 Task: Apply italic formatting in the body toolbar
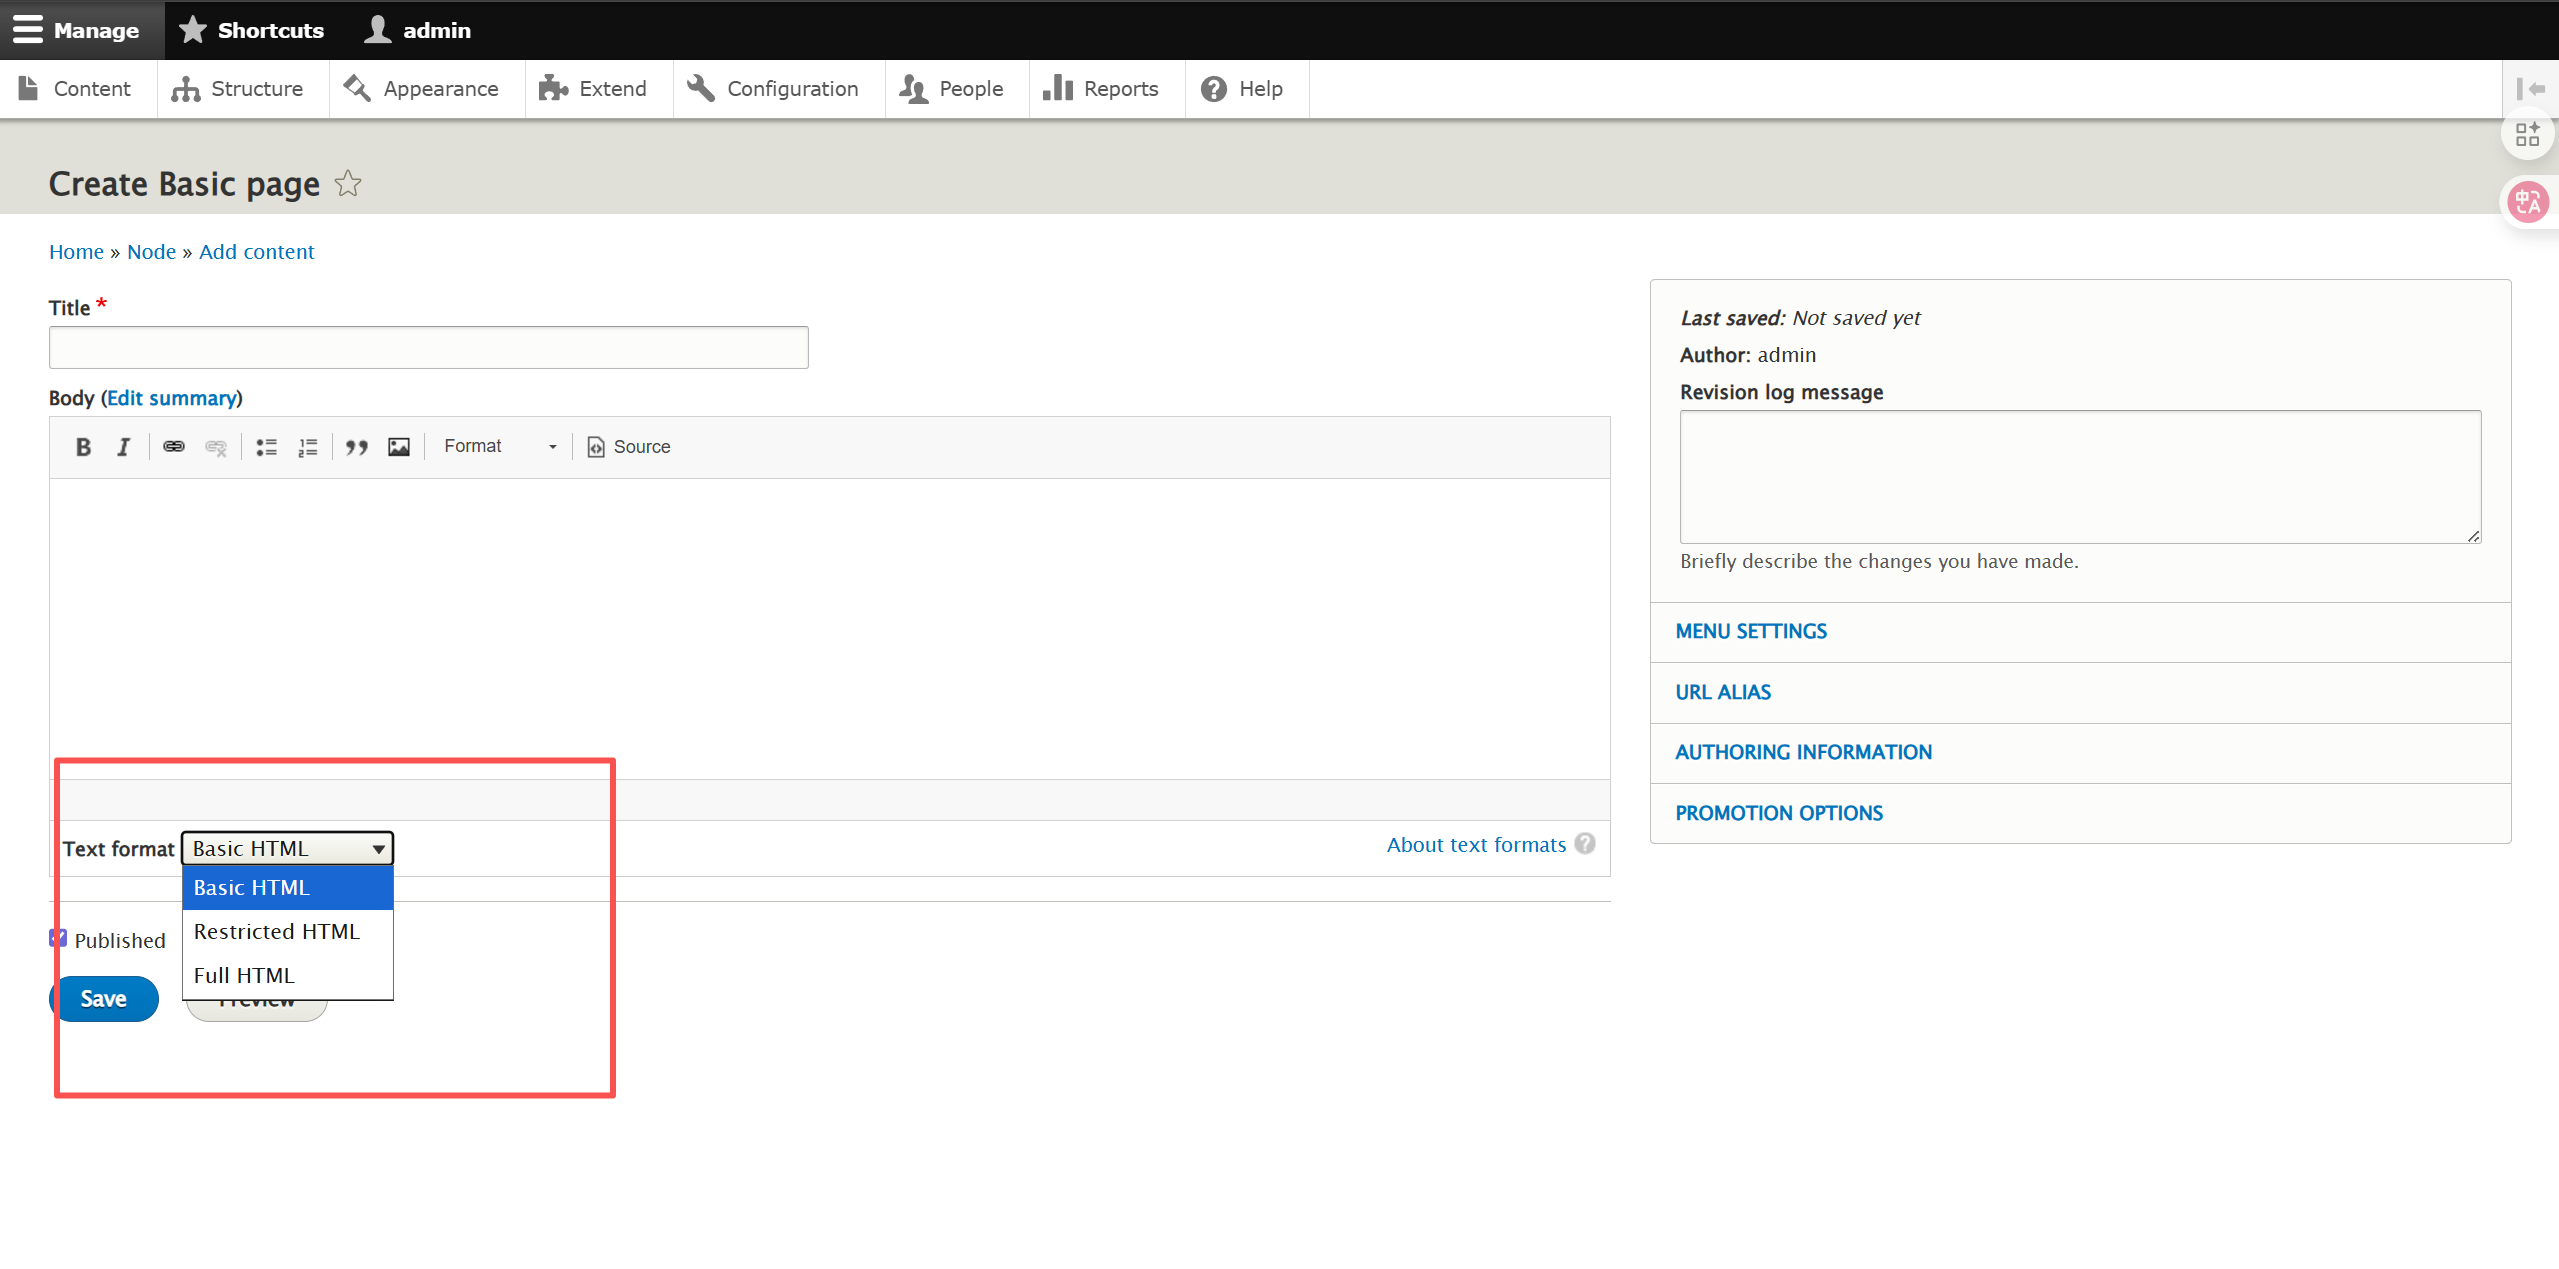pyautogui.click(x=123, y=447)
